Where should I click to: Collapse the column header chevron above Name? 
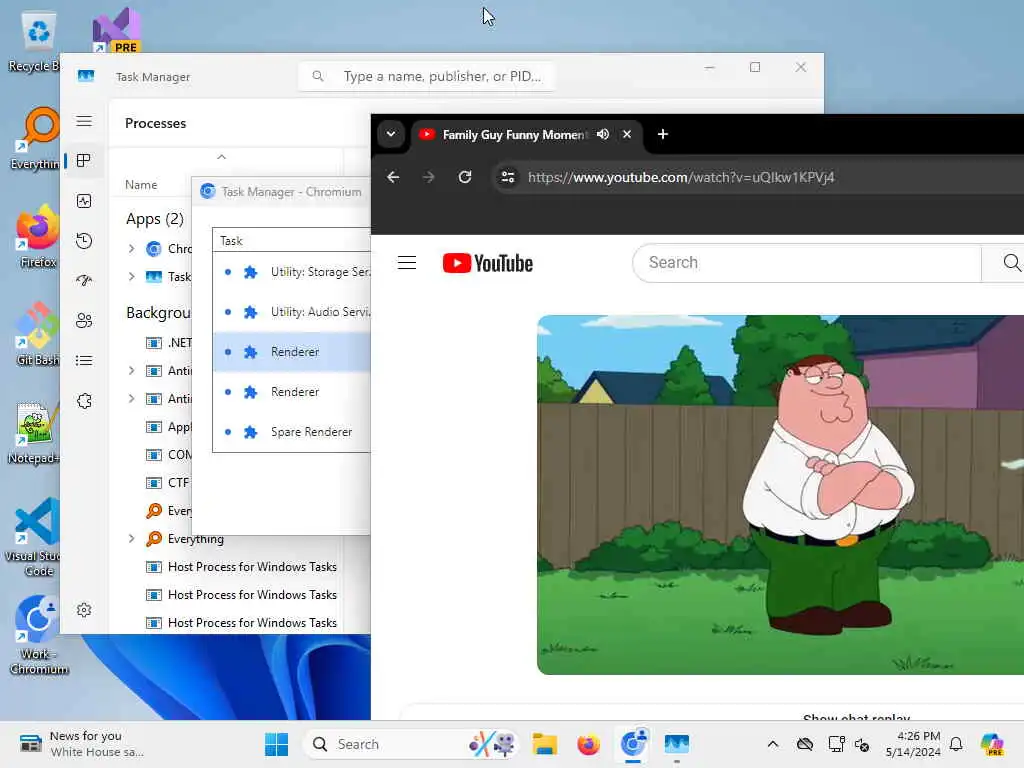click(x=221, y=157)
